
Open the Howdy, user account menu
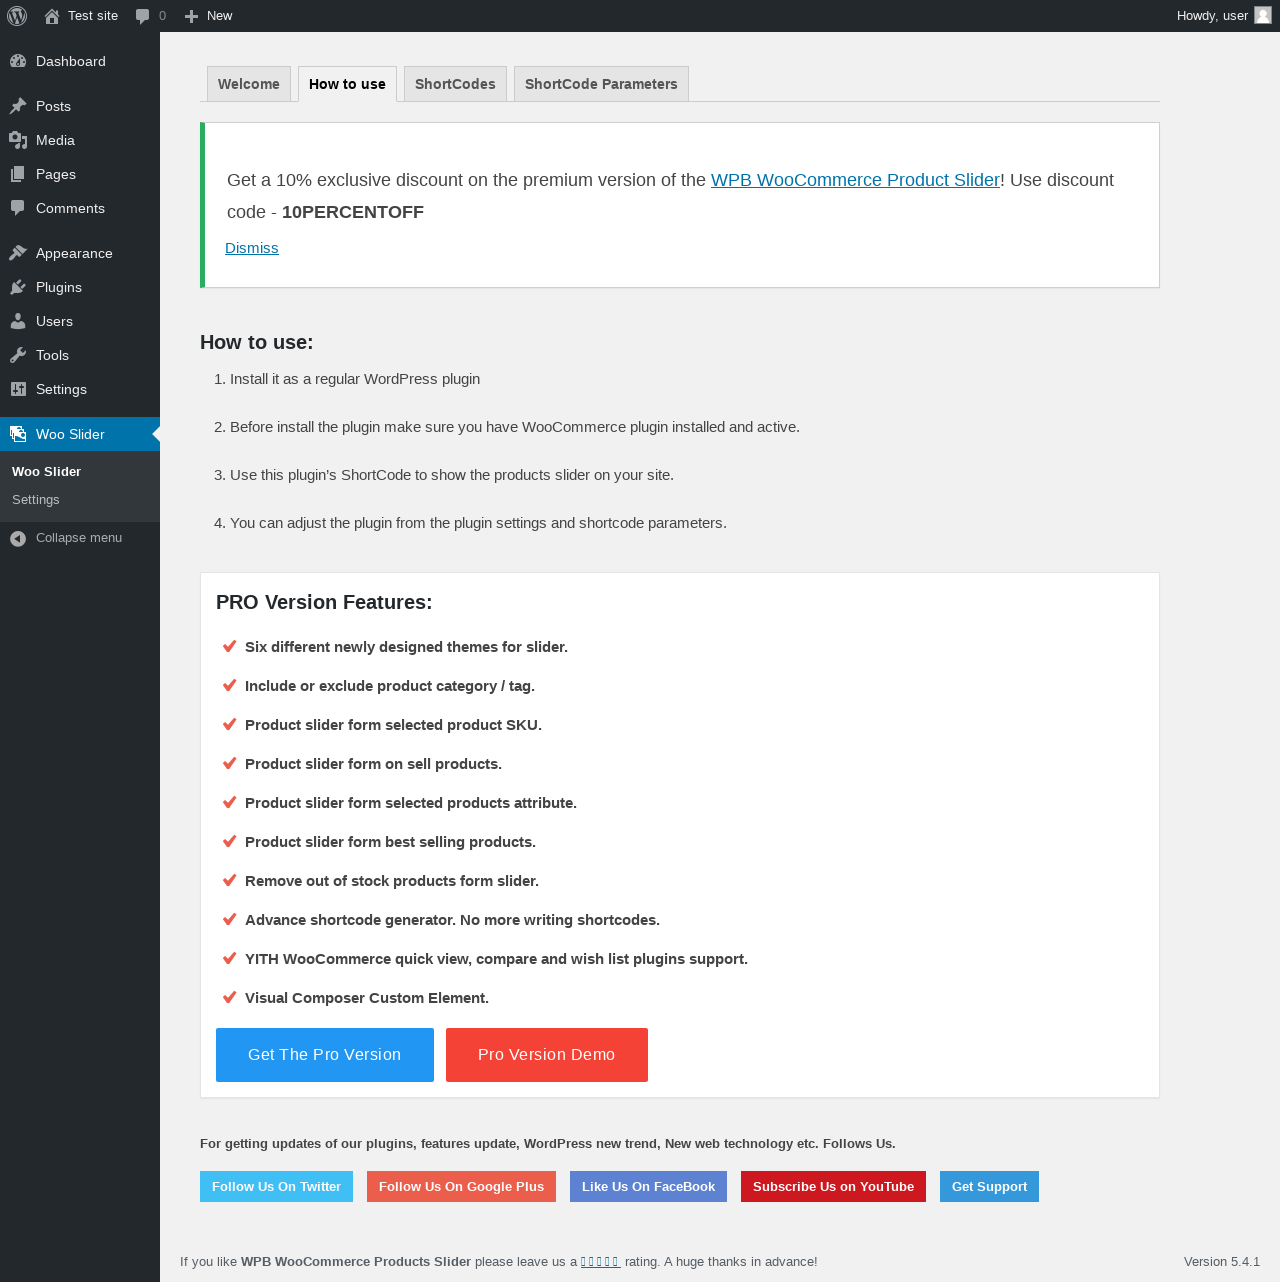click(1224, 16)
